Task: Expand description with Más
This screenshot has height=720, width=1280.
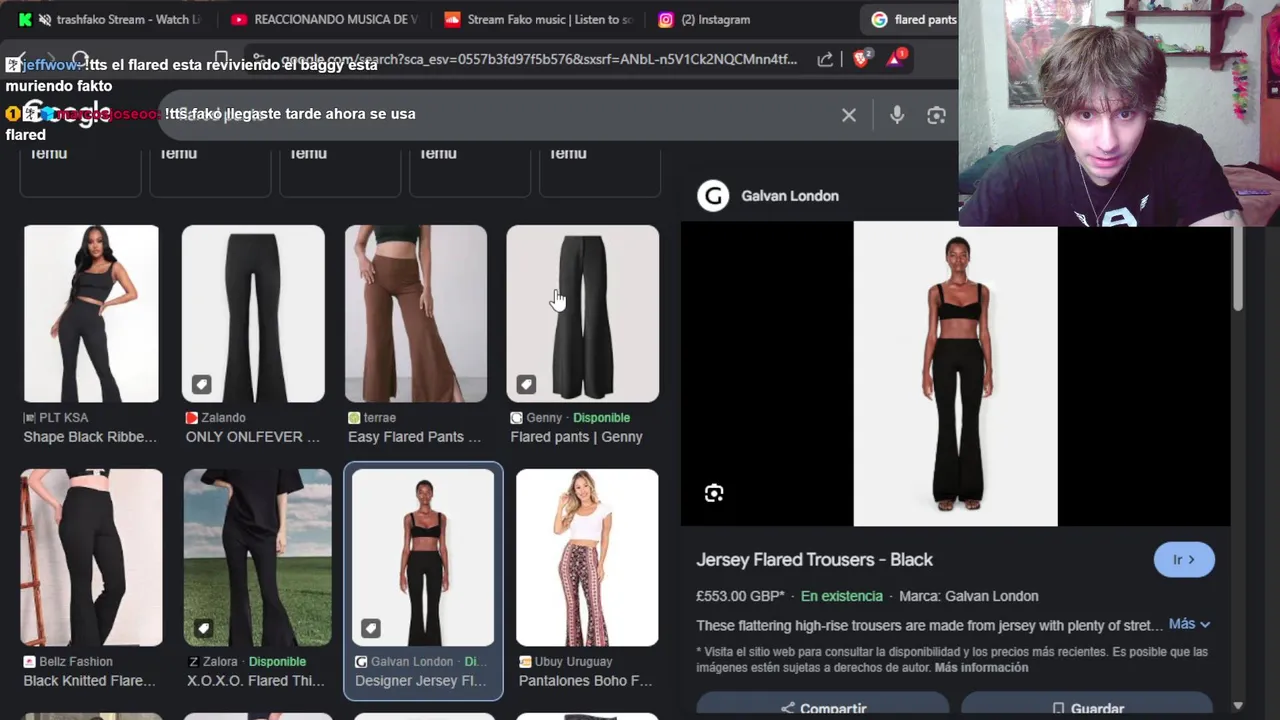Action: pyautogui.click(x=1190, y=624)
